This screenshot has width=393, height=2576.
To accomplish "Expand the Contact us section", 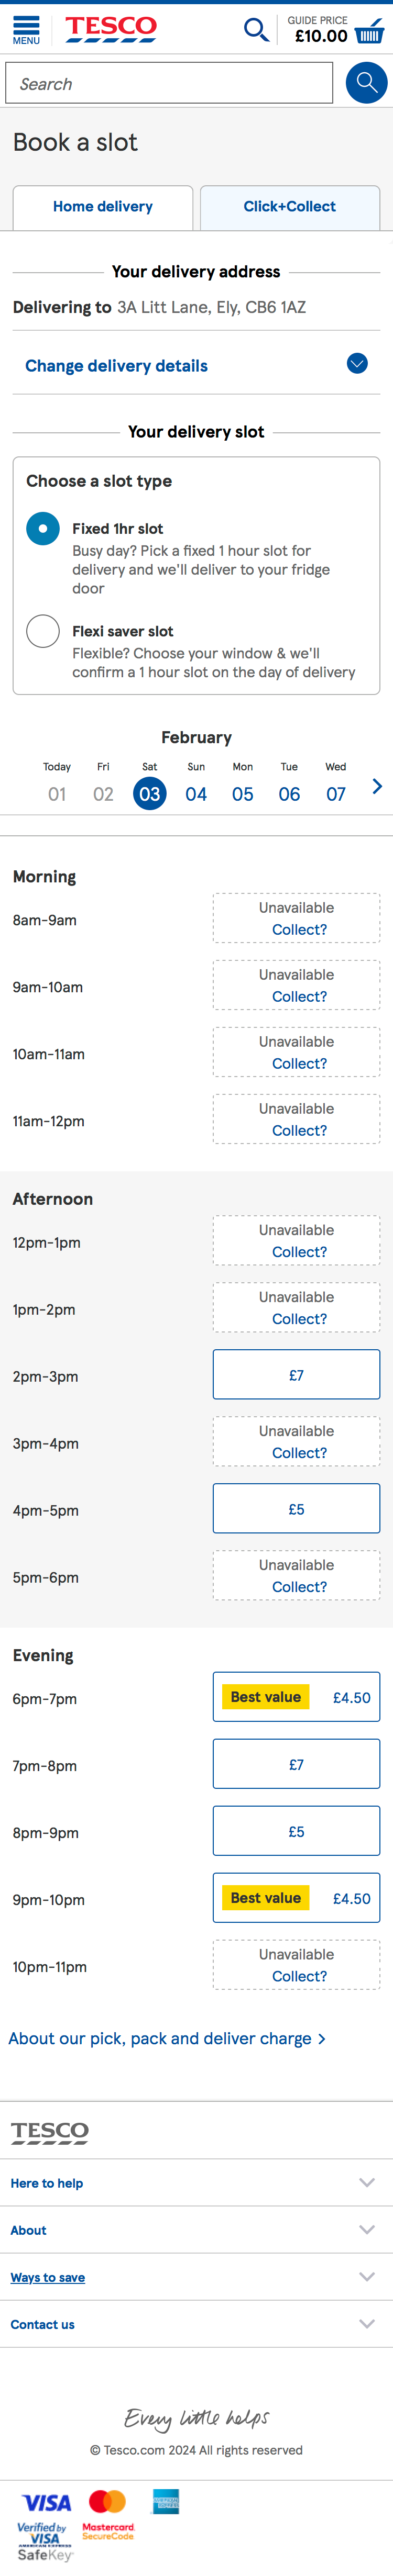I will (196, 2324).
